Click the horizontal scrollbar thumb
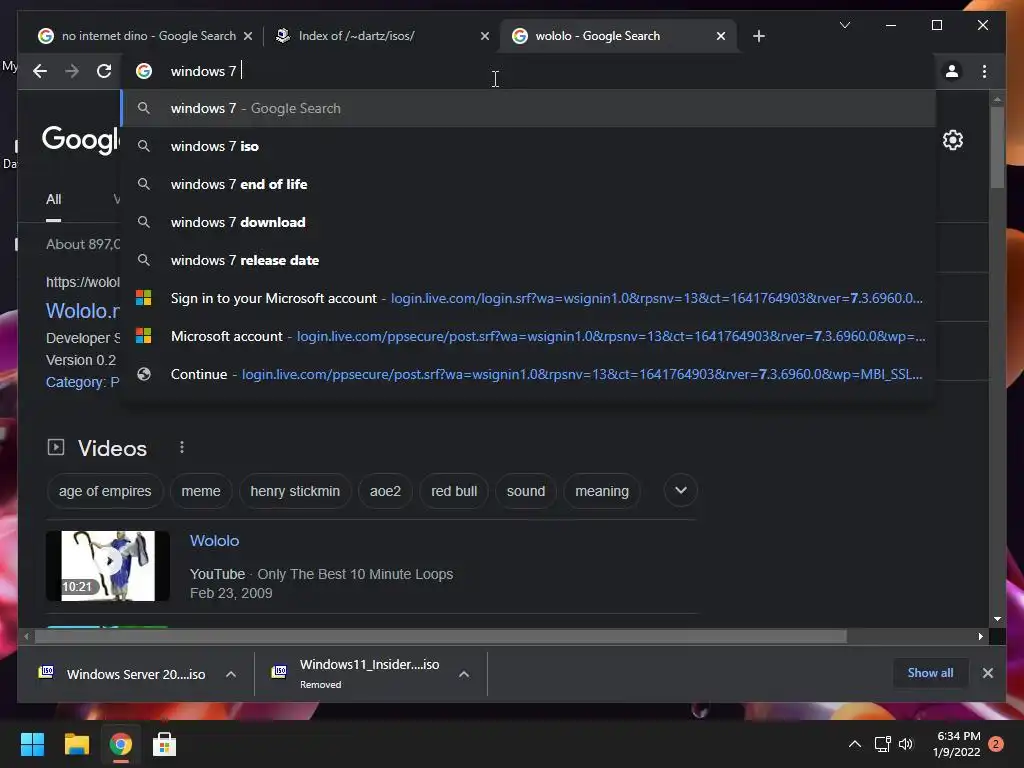Viewport: 1024px width, 768px height. [441, 636]
